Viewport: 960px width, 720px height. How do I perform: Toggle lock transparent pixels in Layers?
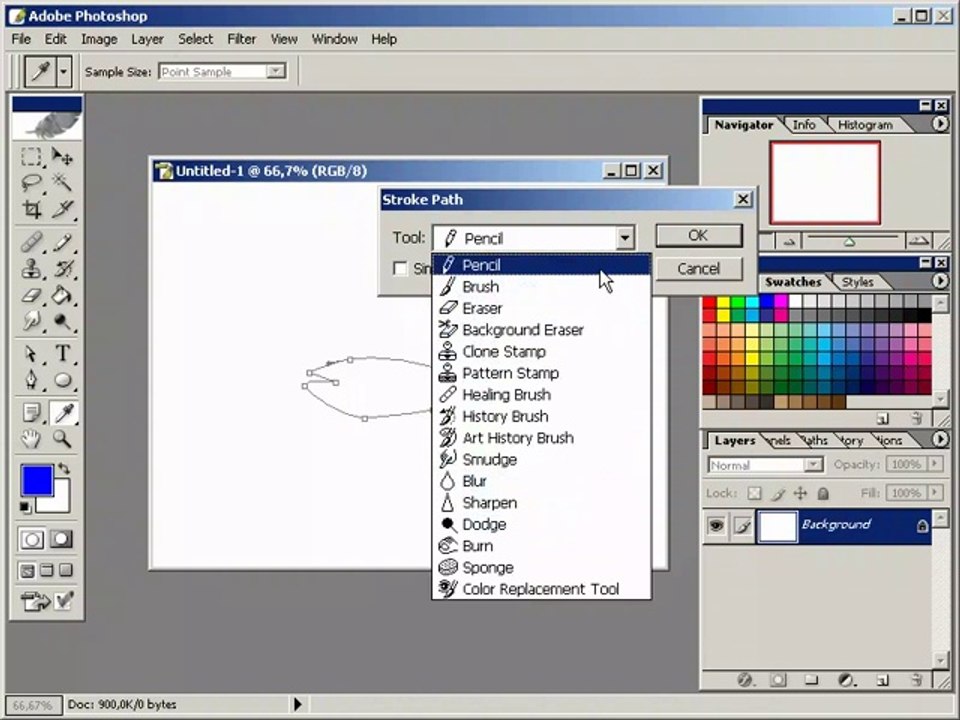755,493
